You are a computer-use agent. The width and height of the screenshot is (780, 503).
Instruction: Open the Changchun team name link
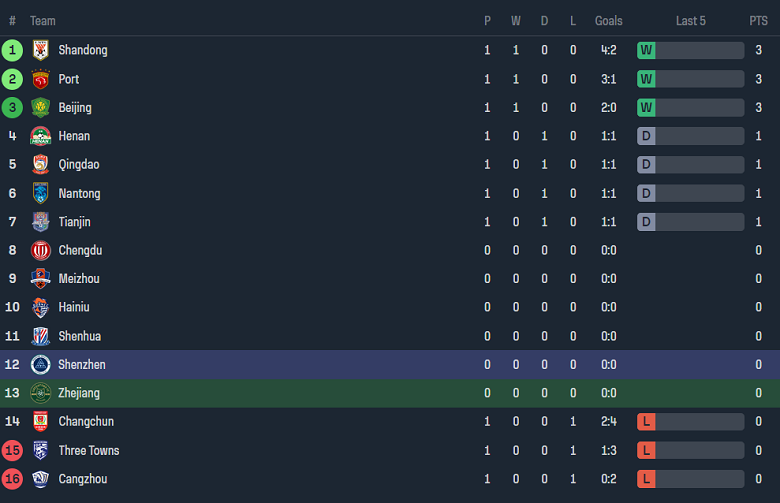point(86,422)
